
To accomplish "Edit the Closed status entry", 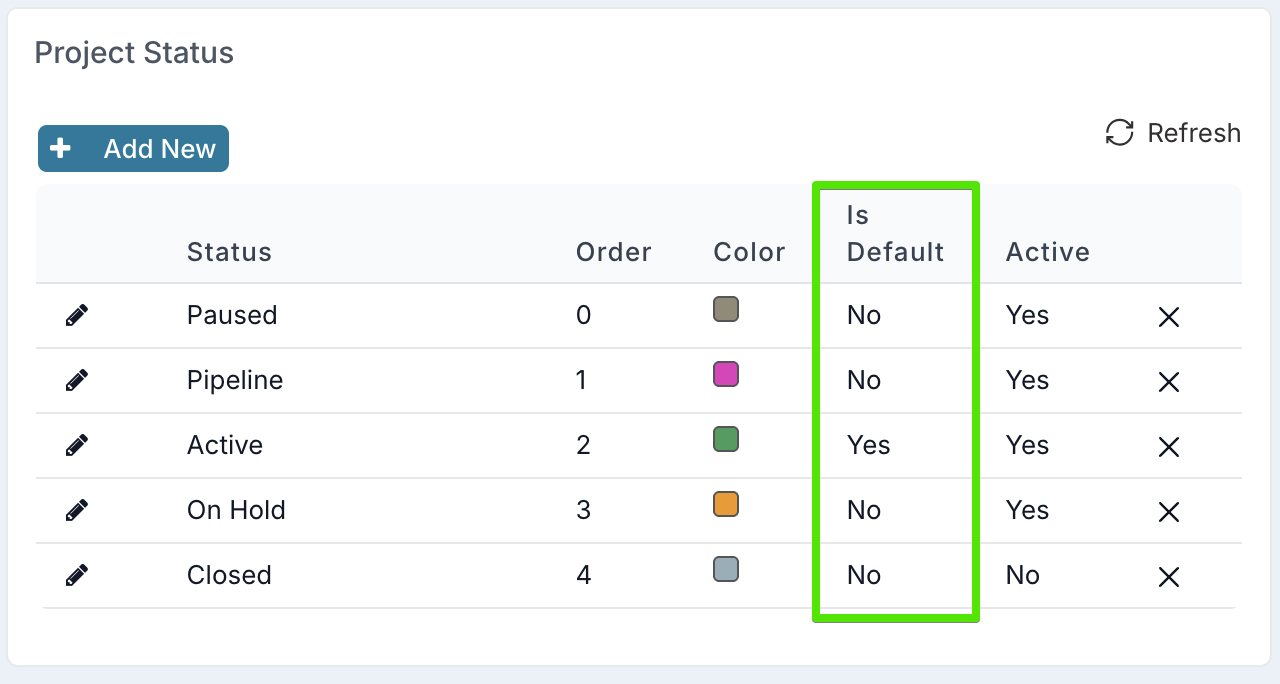I will tap(77, 576).
